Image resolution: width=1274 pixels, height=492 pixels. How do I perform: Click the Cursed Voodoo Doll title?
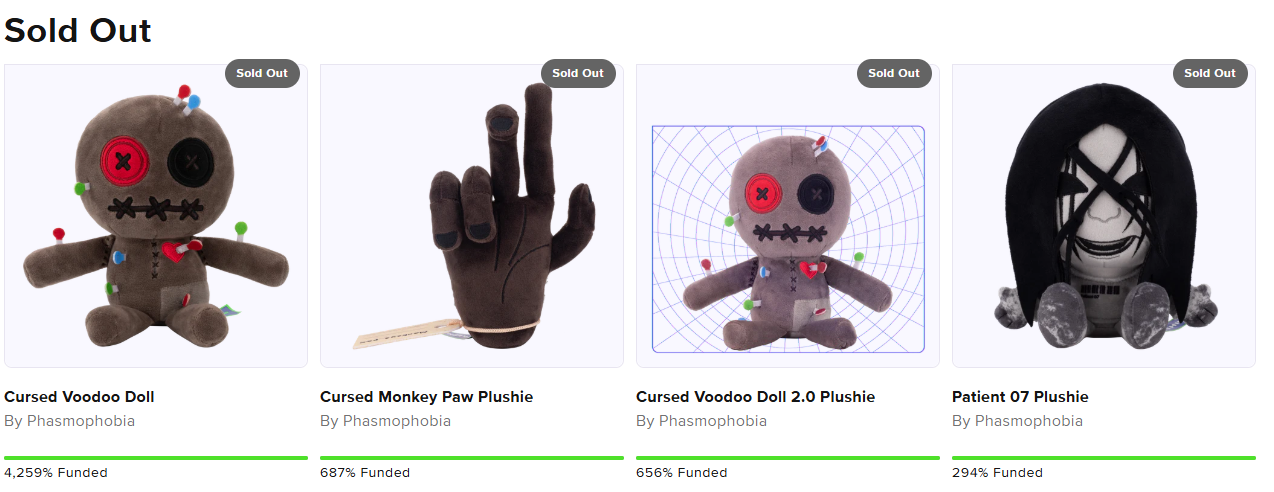tap(79, 397)
